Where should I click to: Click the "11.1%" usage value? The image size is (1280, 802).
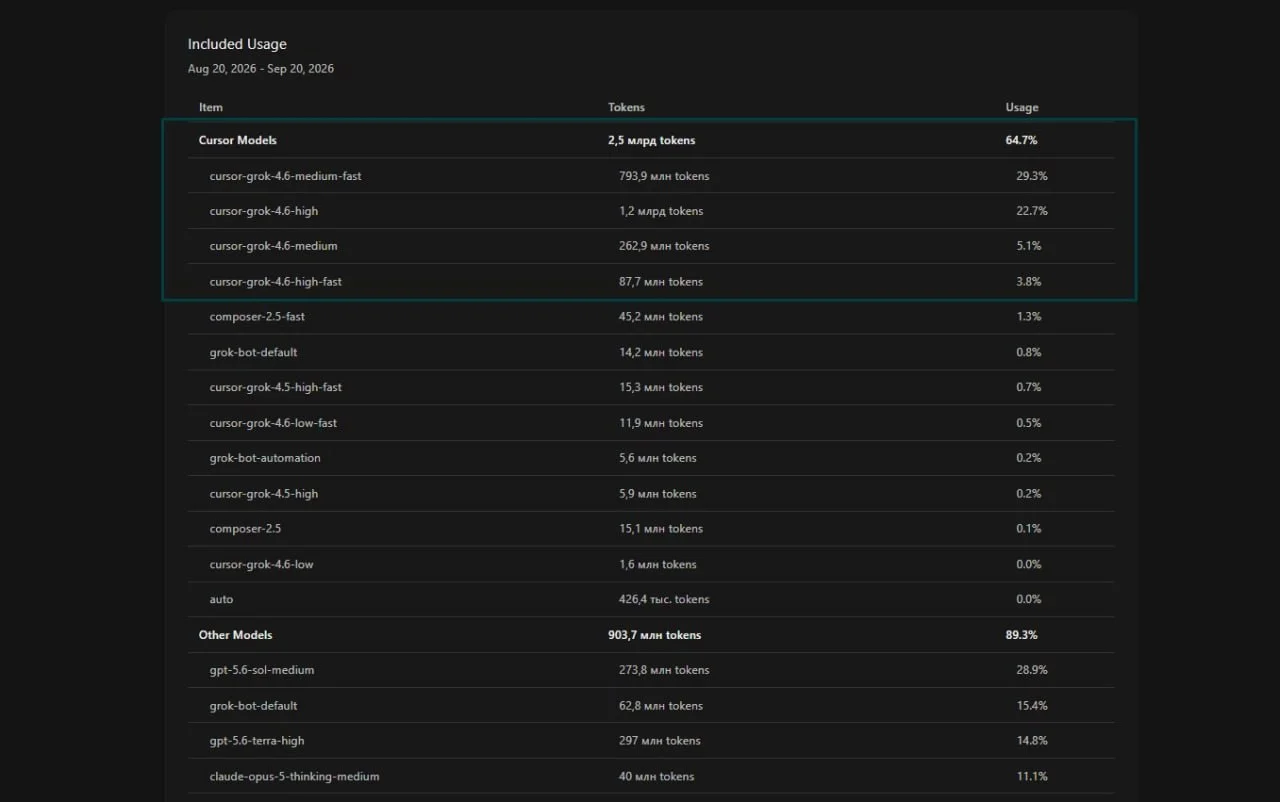(1032, 776)
